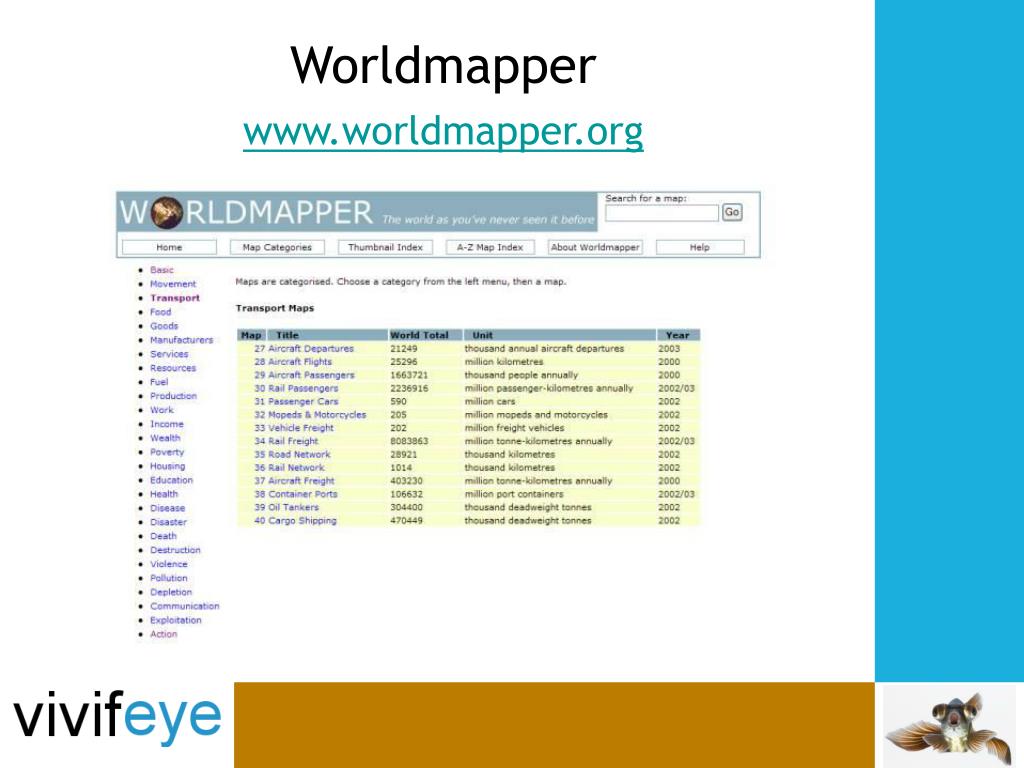Select the Destruction category link
The image size is (1024, 768).
176,550
